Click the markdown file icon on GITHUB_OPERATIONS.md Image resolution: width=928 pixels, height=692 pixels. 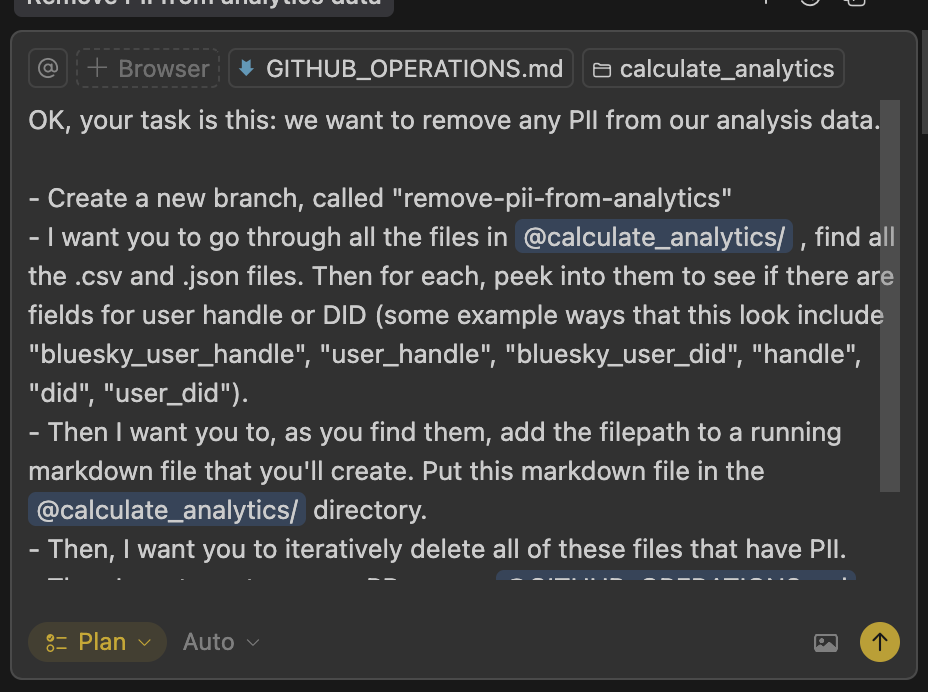pyautogui.click(x=246, y=69)
